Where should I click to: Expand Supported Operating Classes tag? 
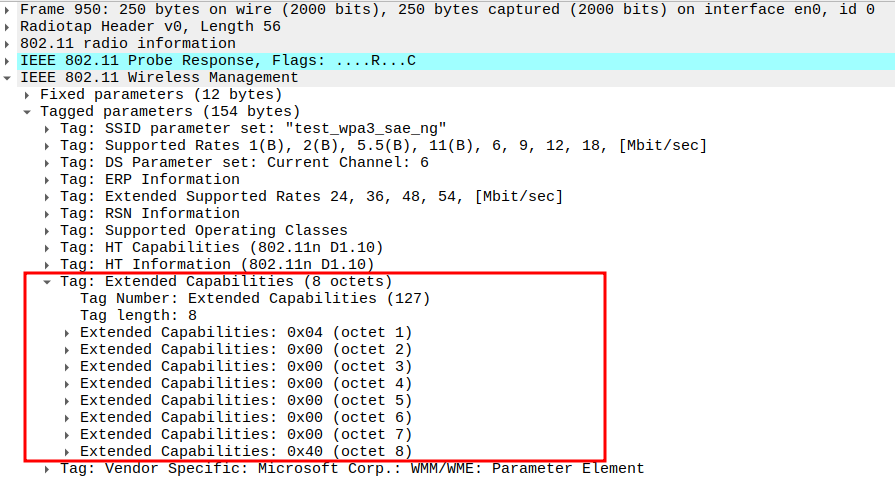pyautogui.click(x=48, y=231)
